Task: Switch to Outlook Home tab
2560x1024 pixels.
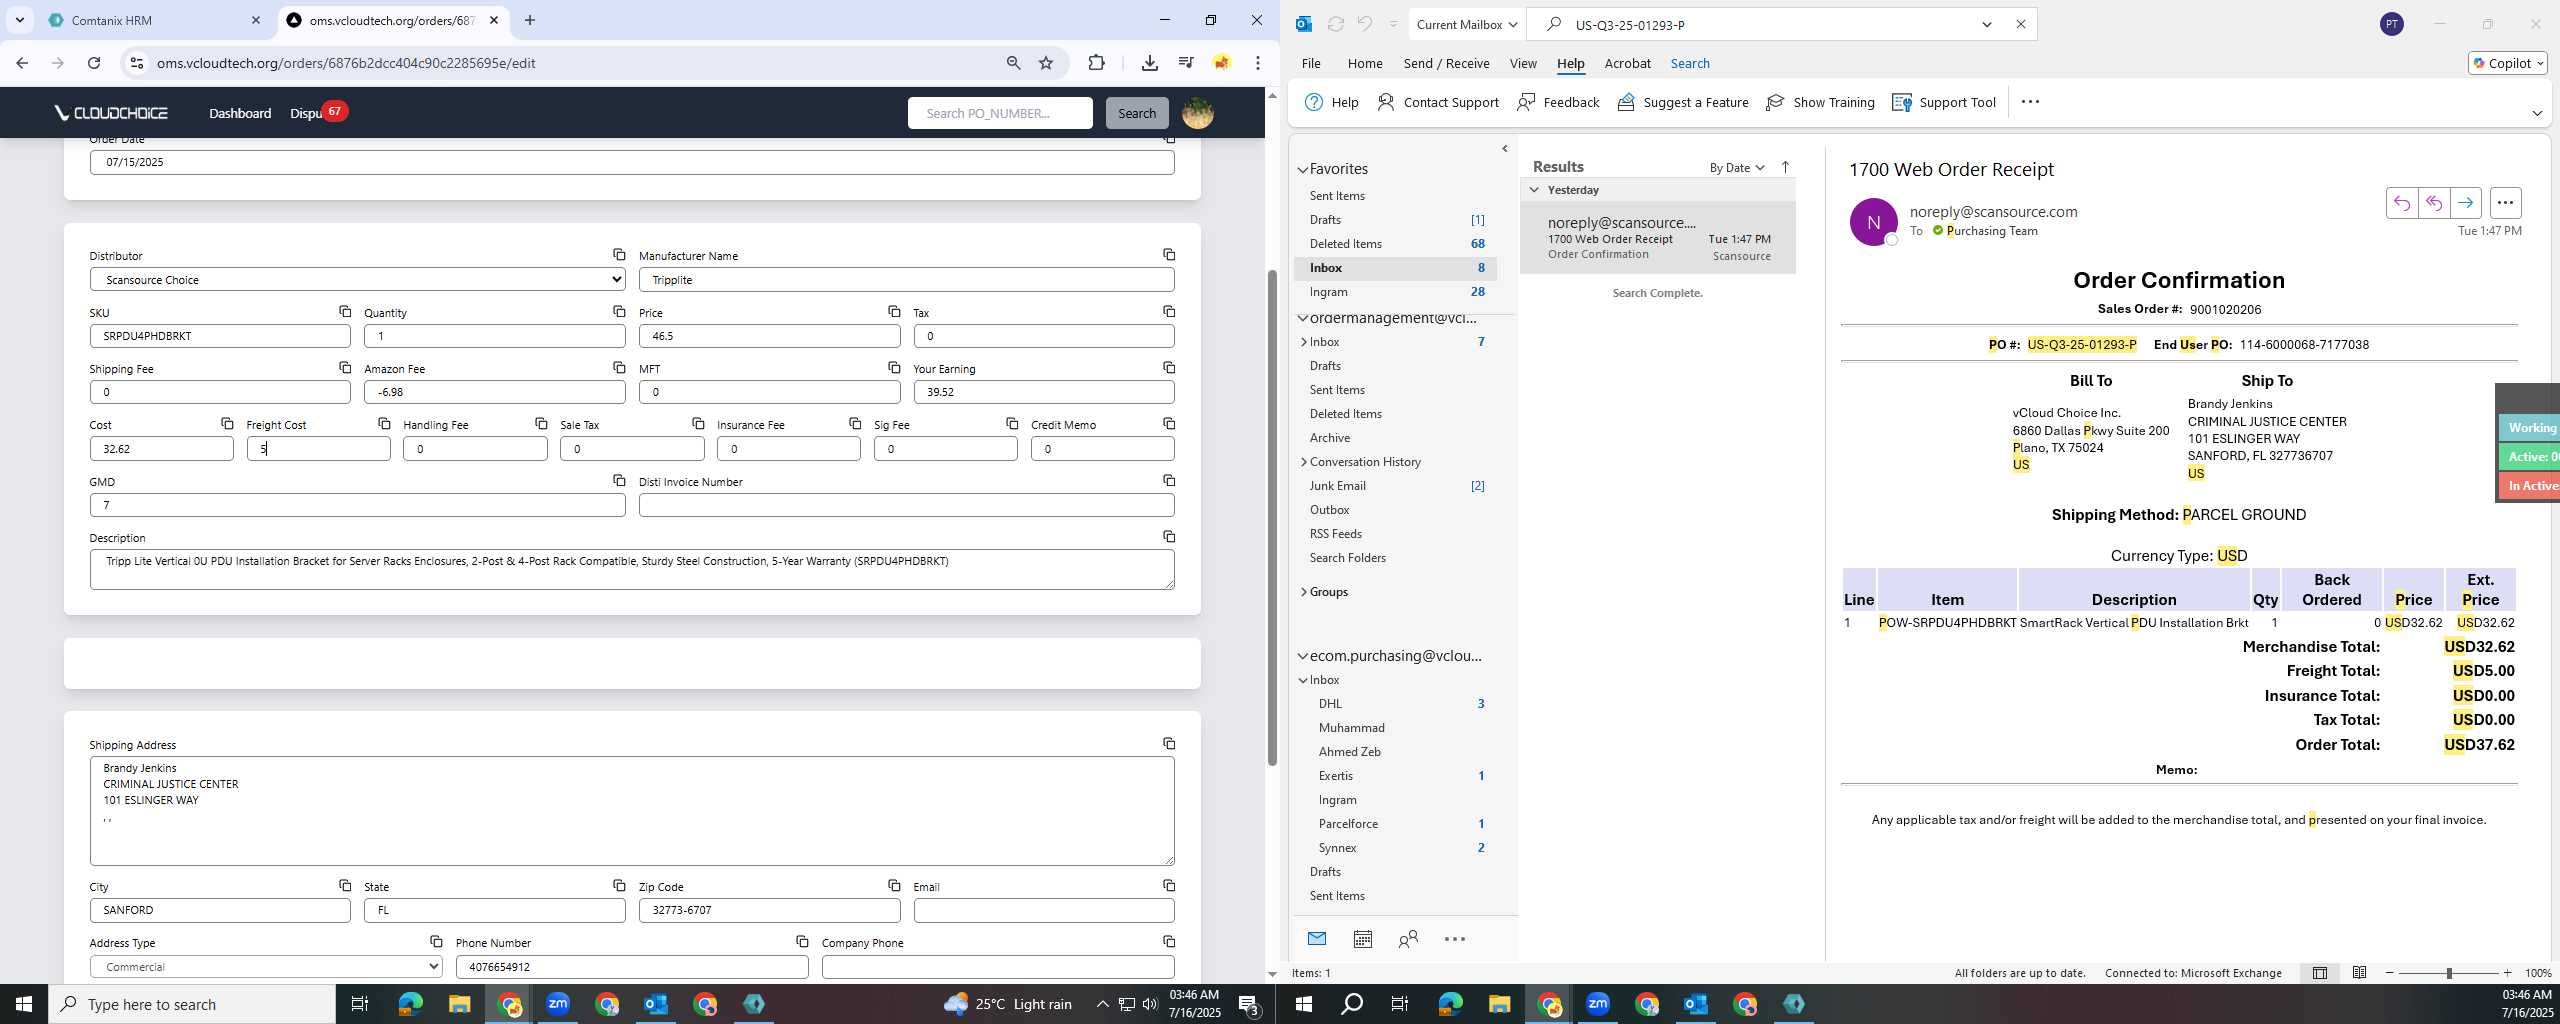Action: point(1365,63)
